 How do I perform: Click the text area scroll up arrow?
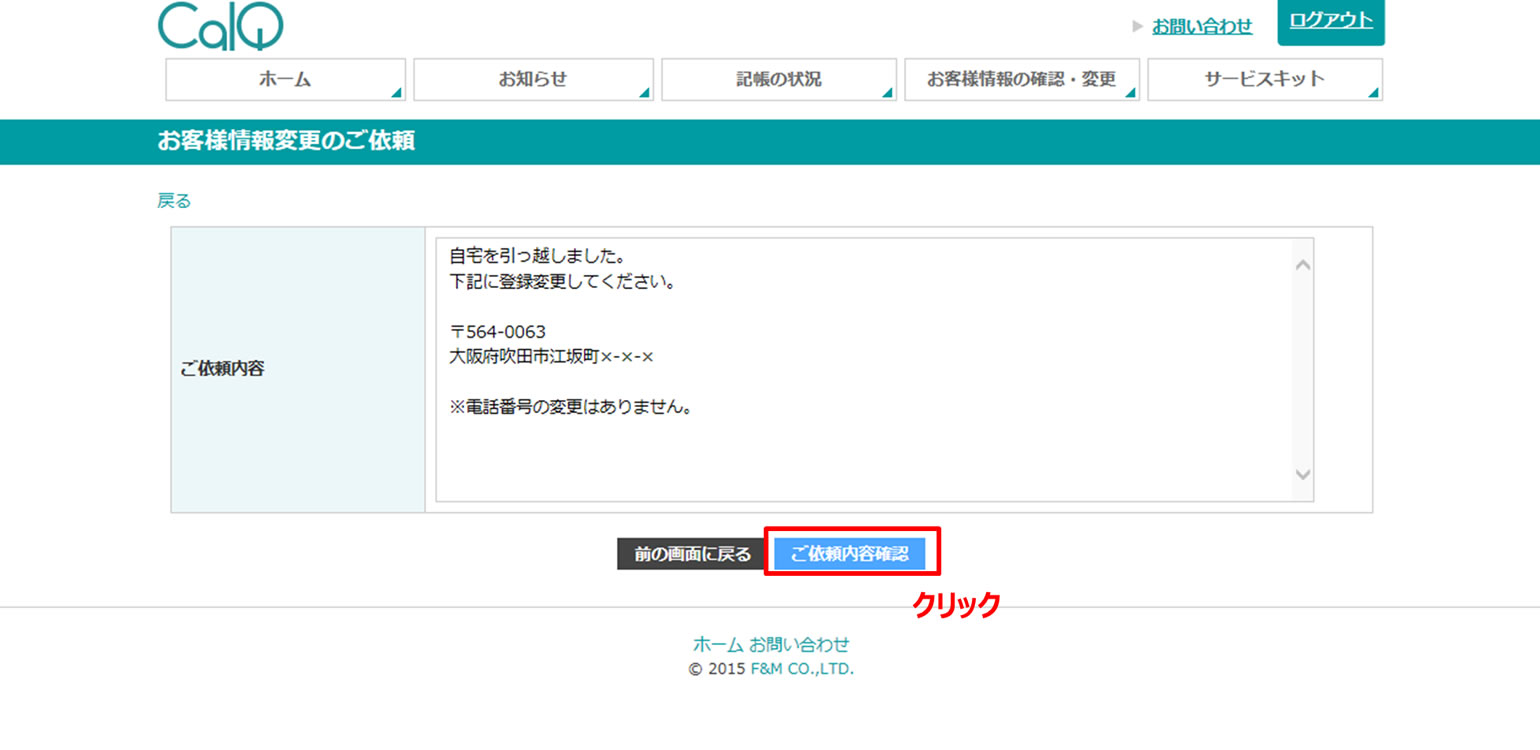(x=1302, y=265)
